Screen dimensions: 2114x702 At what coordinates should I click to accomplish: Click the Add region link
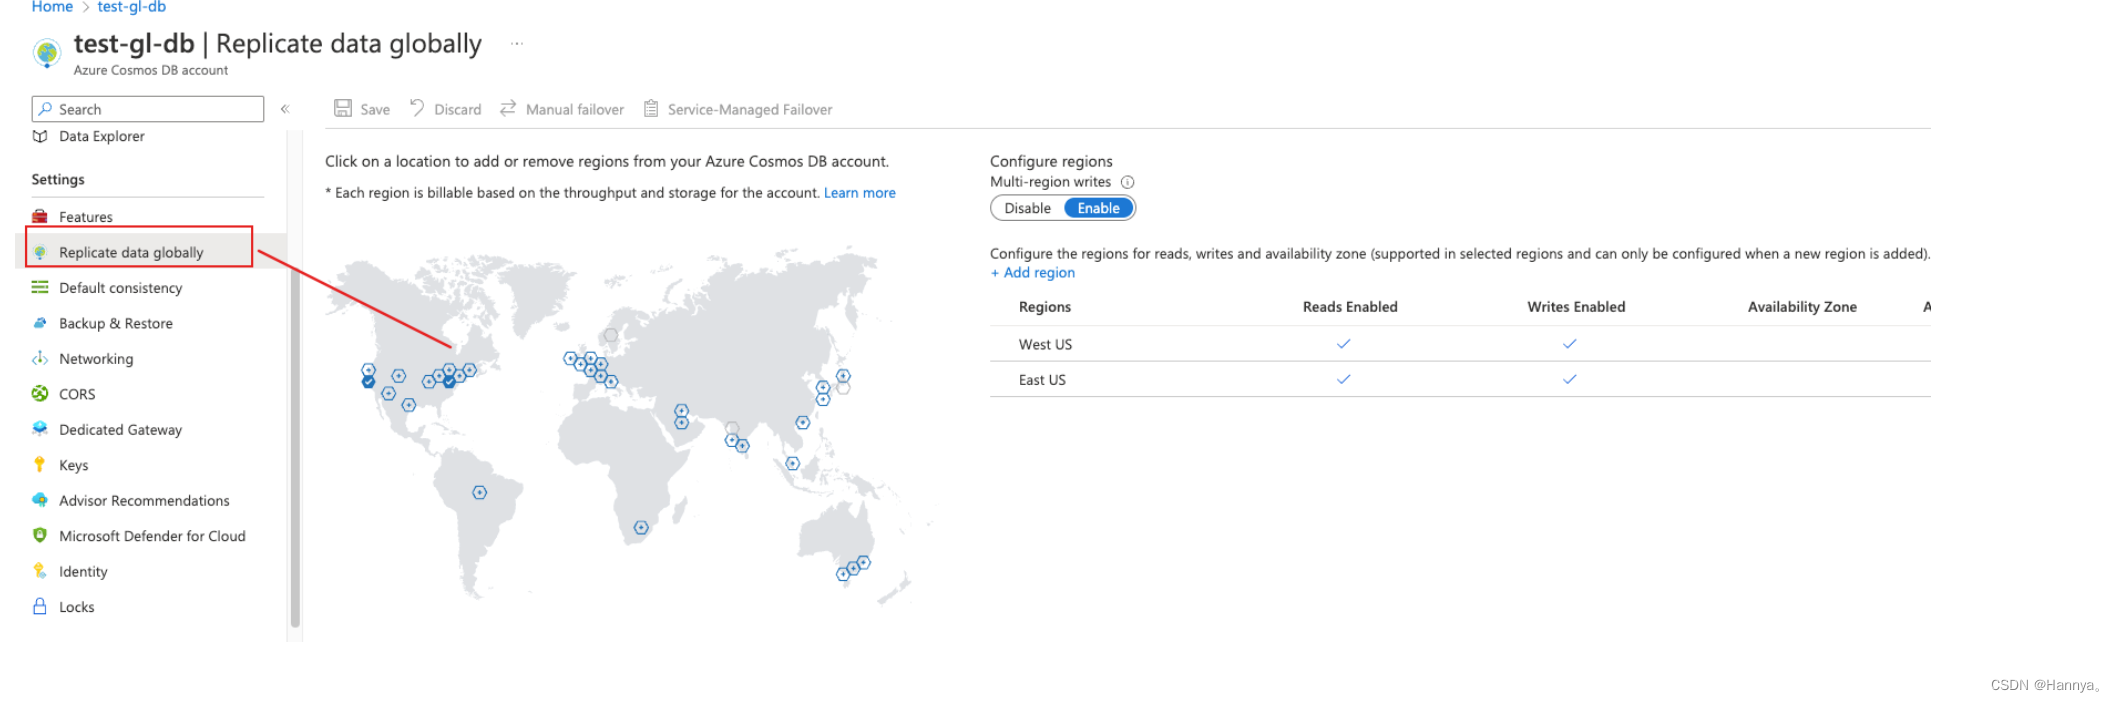(1033, 273)
